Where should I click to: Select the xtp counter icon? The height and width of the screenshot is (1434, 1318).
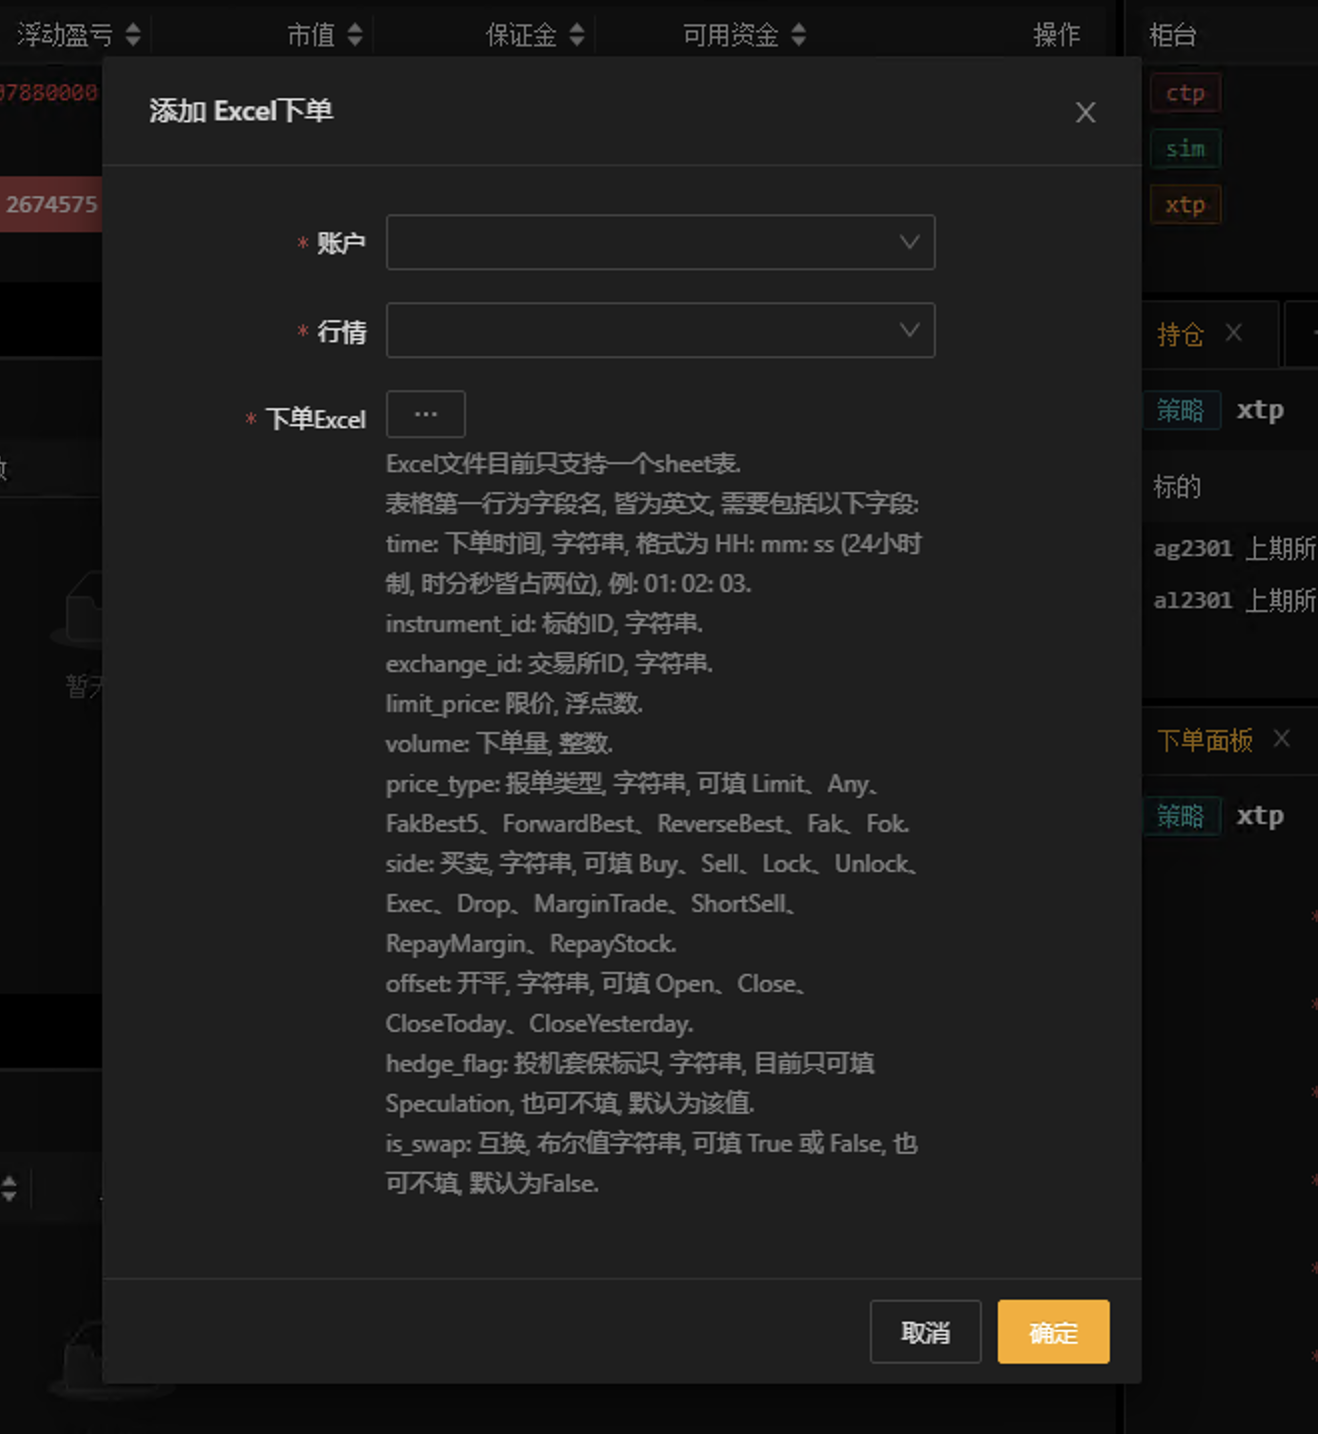tap(1185, 204)
